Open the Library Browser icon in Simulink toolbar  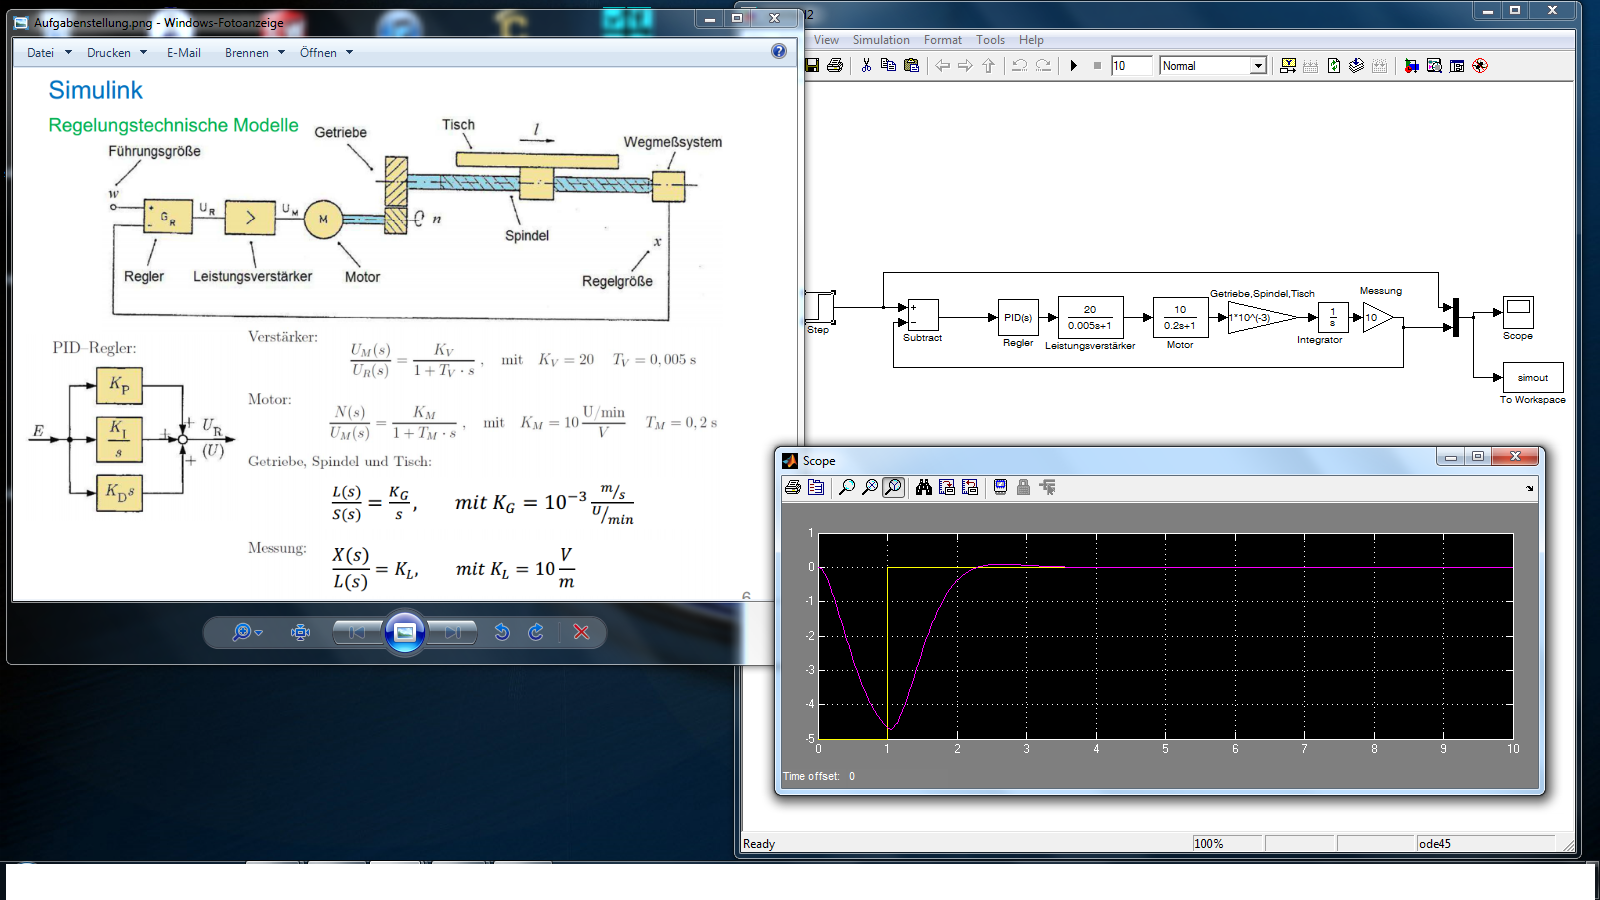[1411, 66]
